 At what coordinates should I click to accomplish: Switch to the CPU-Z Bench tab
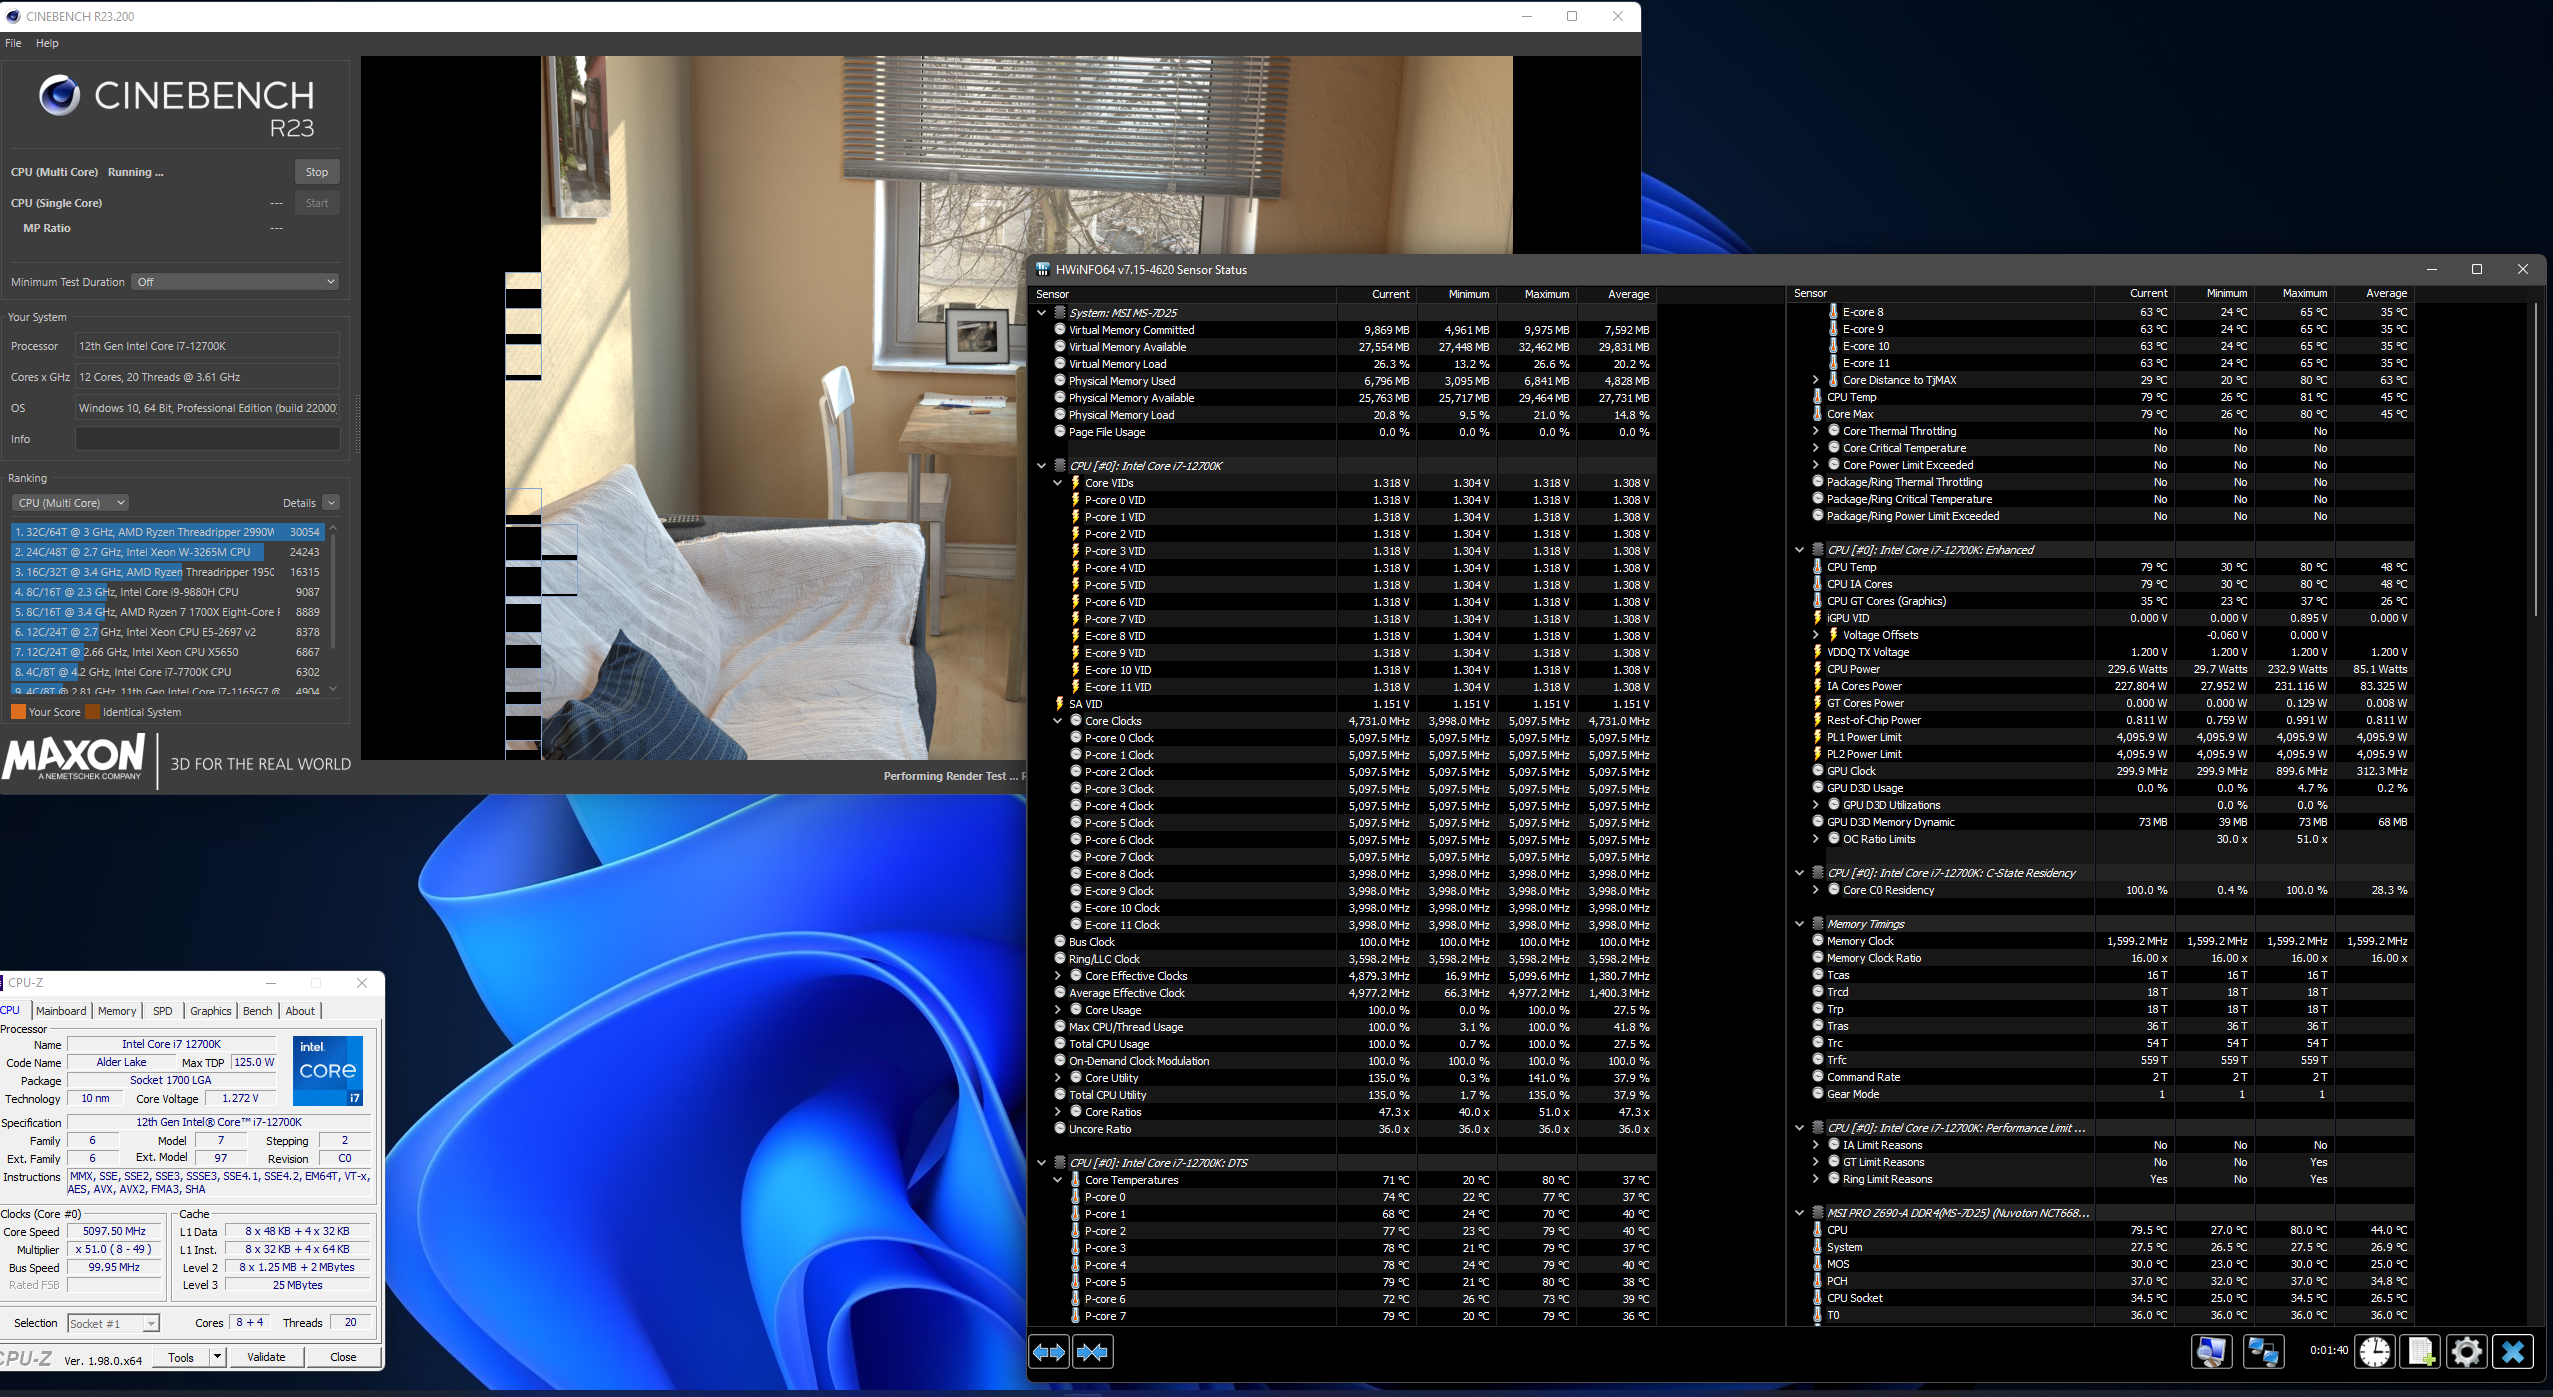pos(257,1011)
